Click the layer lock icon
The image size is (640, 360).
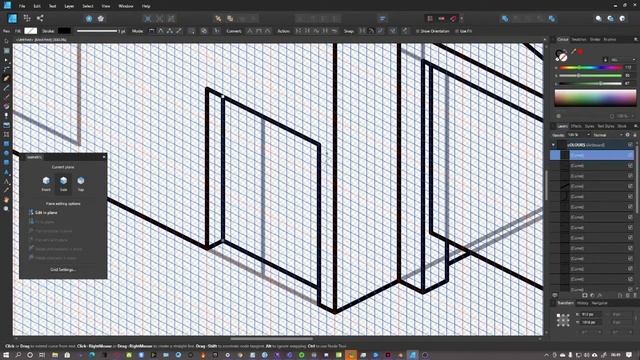(635, 135)
